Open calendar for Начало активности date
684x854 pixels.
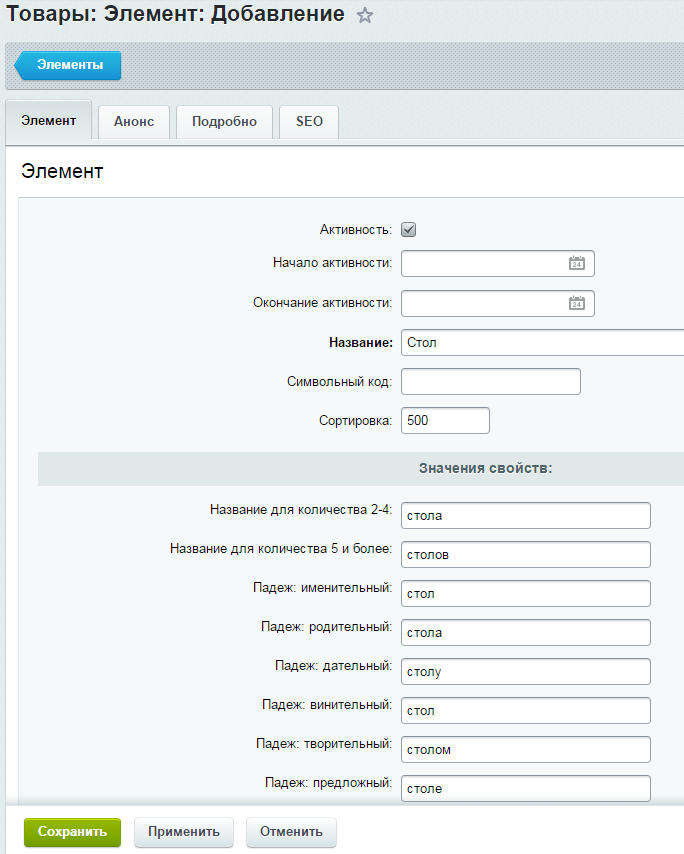577,264
